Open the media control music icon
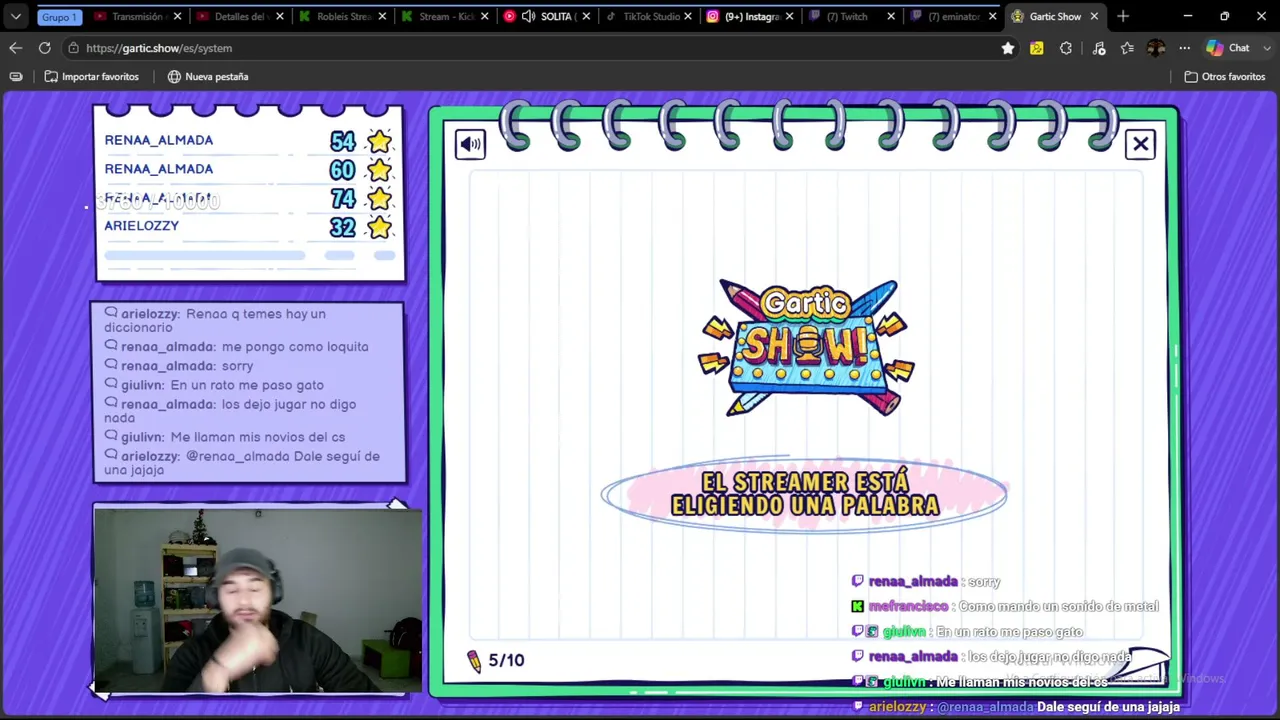The image size is (1280, 720). pyautogui.click(x=1099, y=48)
